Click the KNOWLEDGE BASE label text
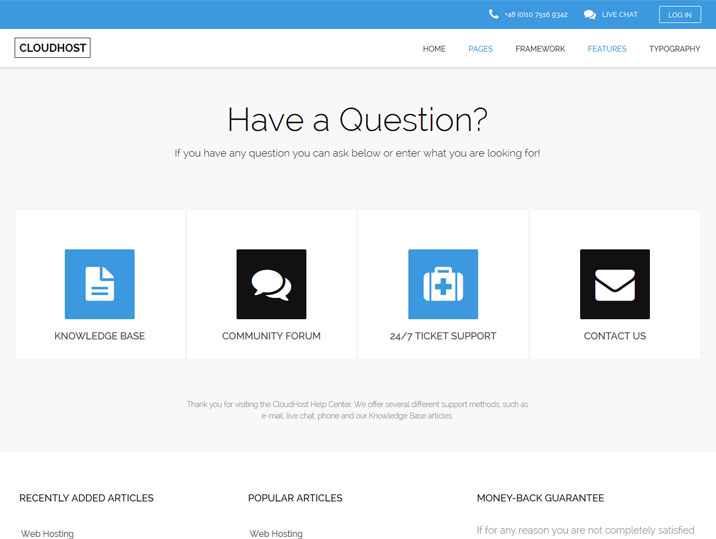This screenshot has height=539, width=716. point(99,336)
